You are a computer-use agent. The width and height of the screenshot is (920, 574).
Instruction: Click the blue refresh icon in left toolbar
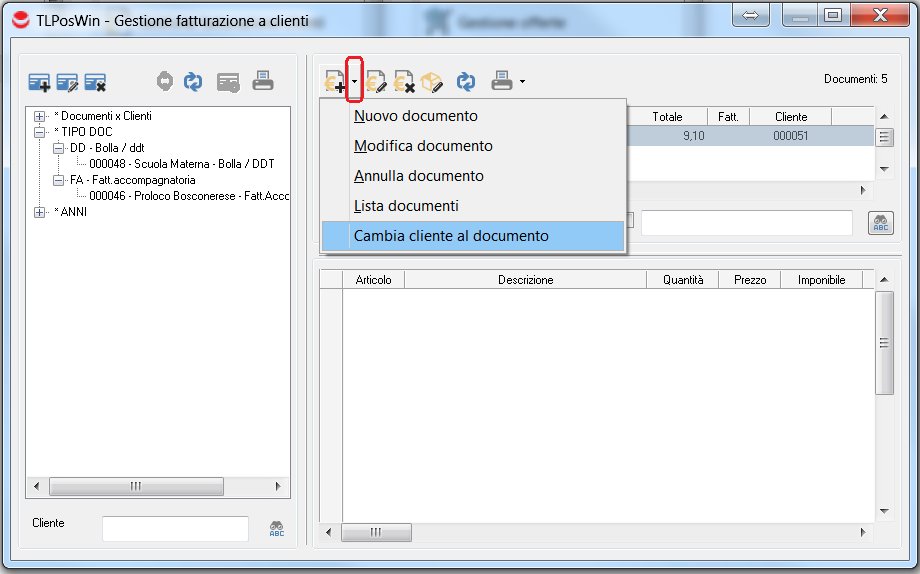193,82
